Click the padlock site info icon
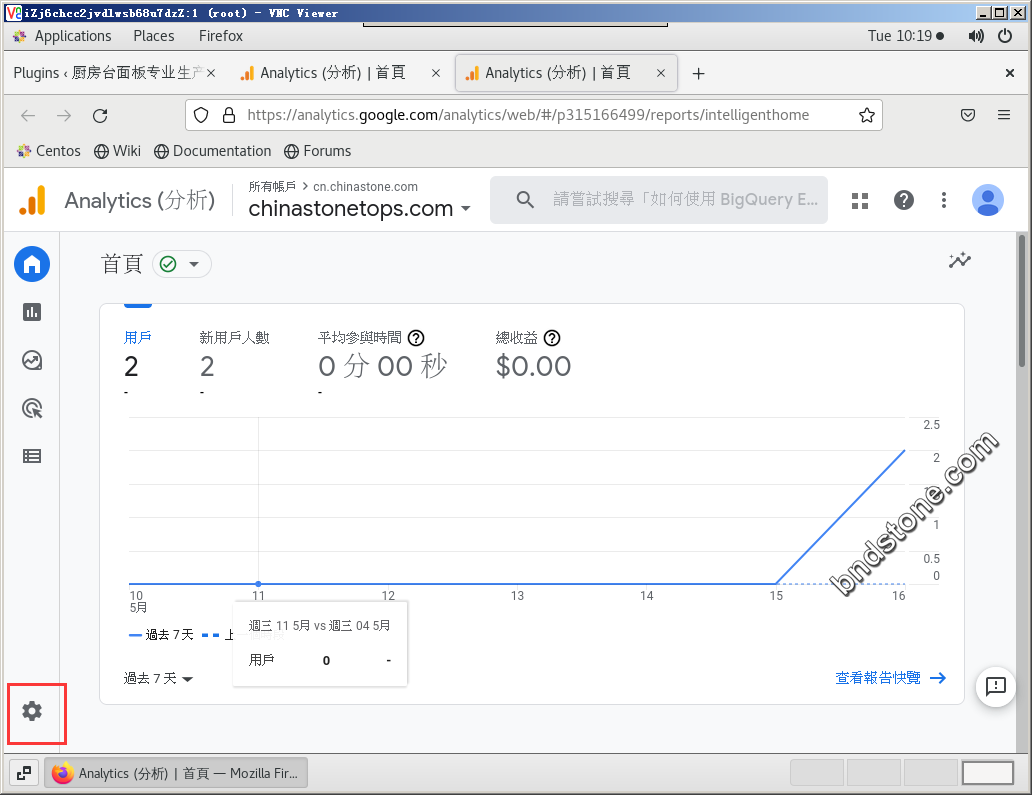Screen dimensions: 1032x795 229,115
